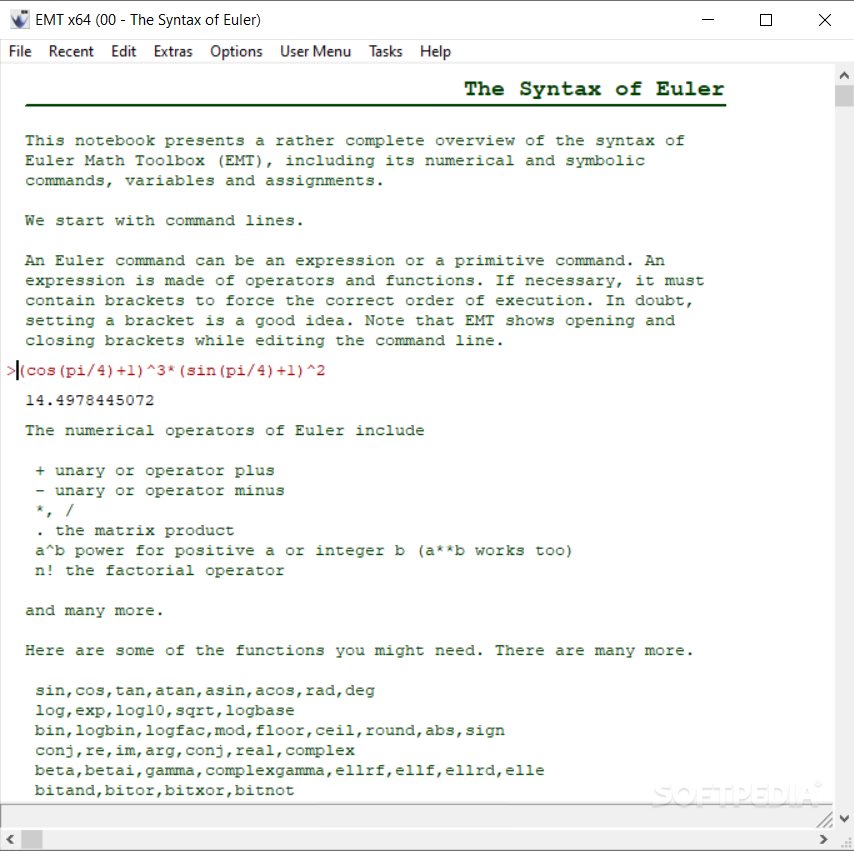
Task: Click the status bar at window bottom
Action: (x=417, y=816)
